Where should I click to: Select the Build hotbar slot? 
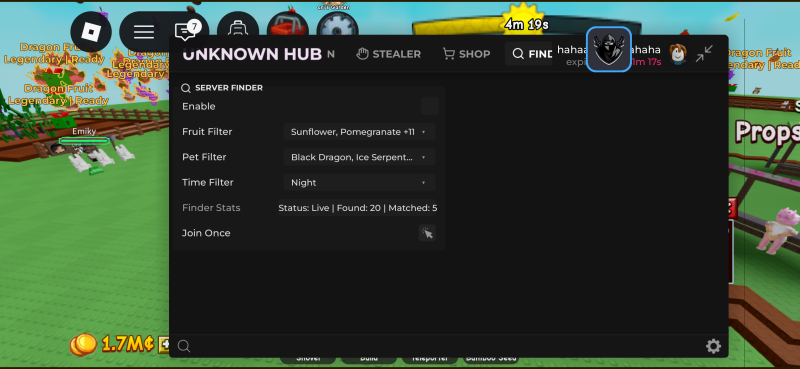click(x=369, y=359)
